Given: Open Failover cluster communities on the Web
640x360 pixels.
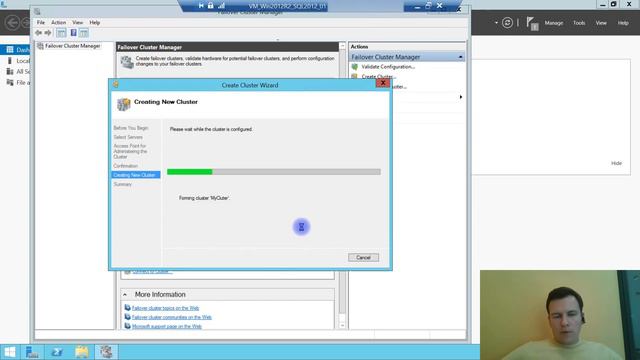Looking at the screenshot, I should (171, 317).
